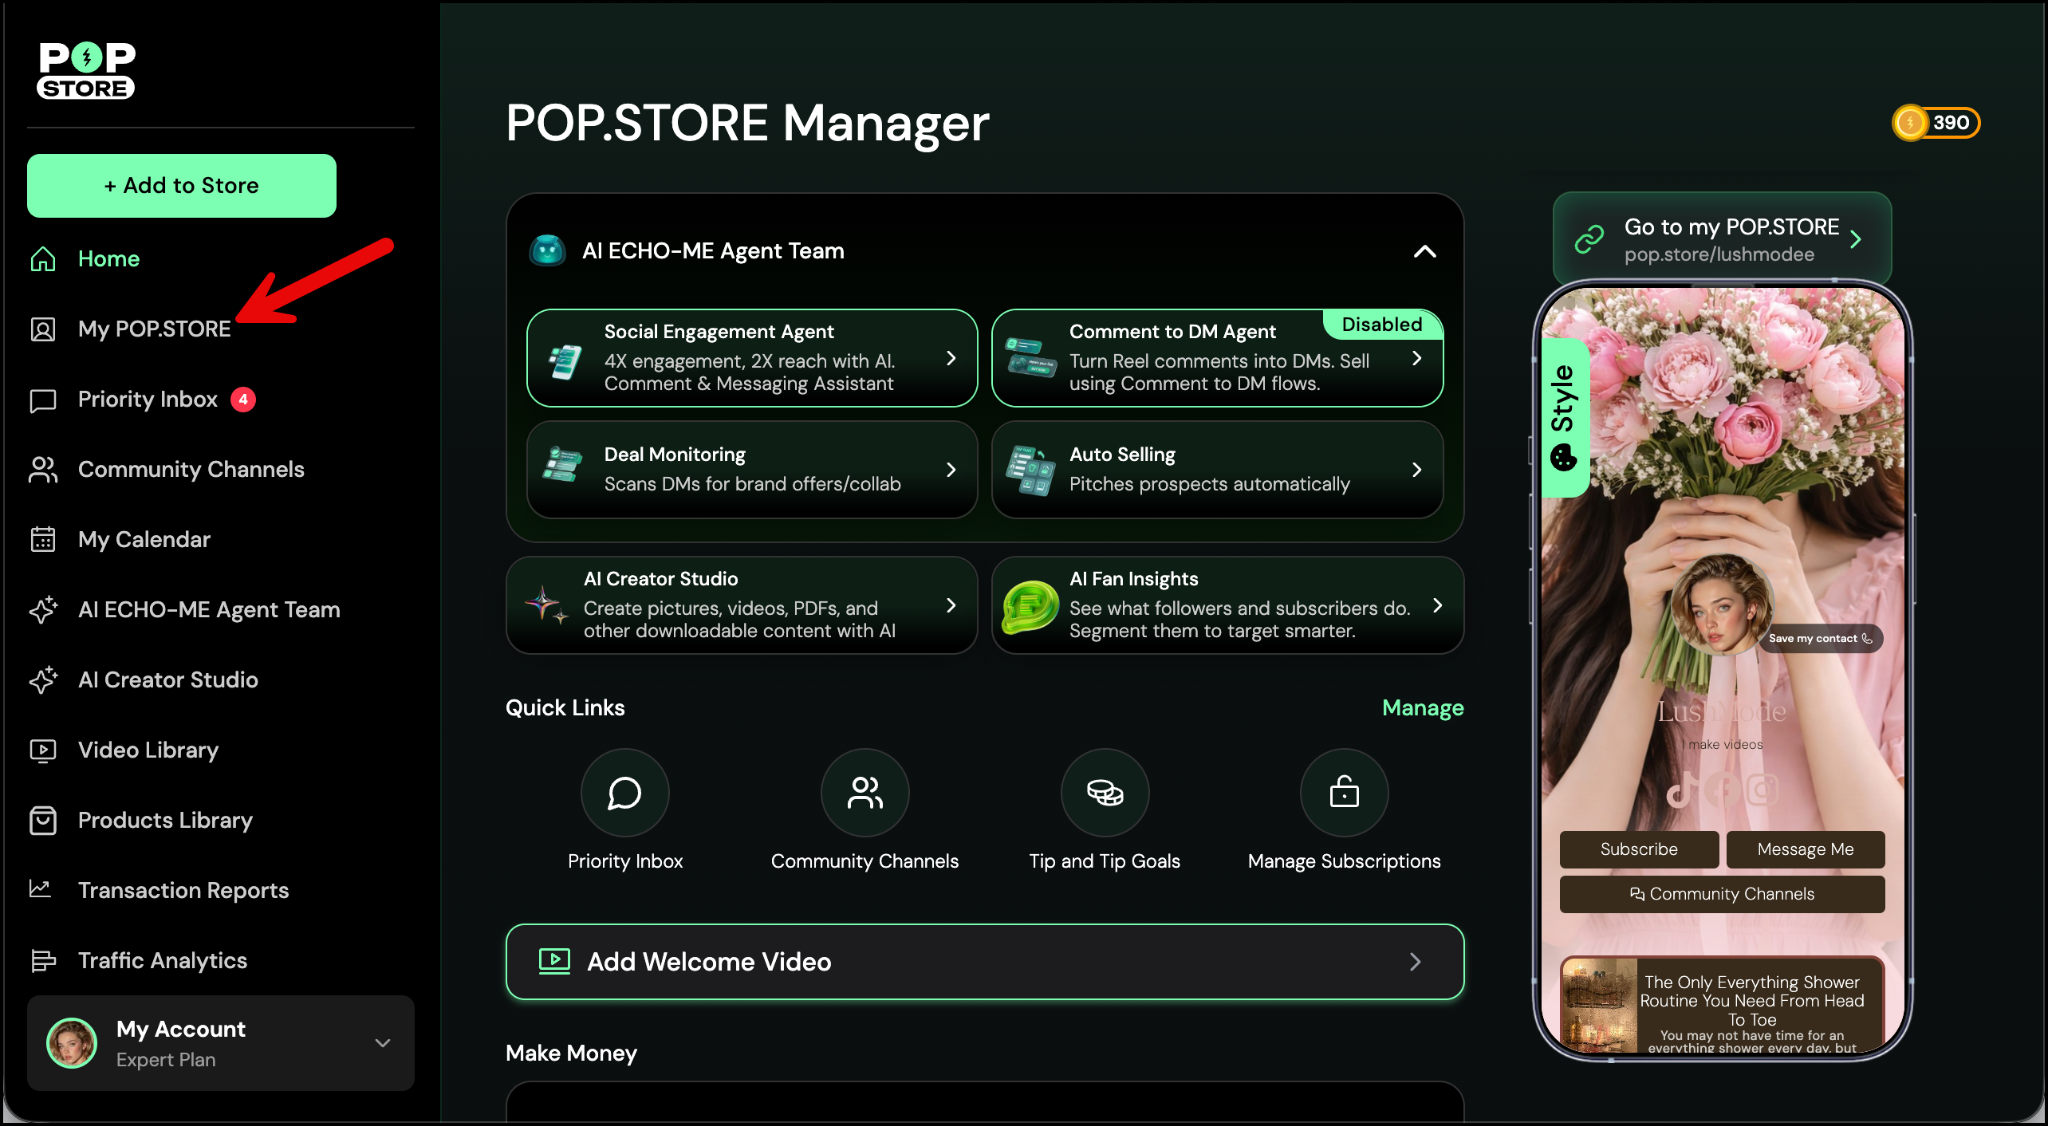Open the Social Engagement Agent card
Screen dimensions: 2048x1126
752,358
